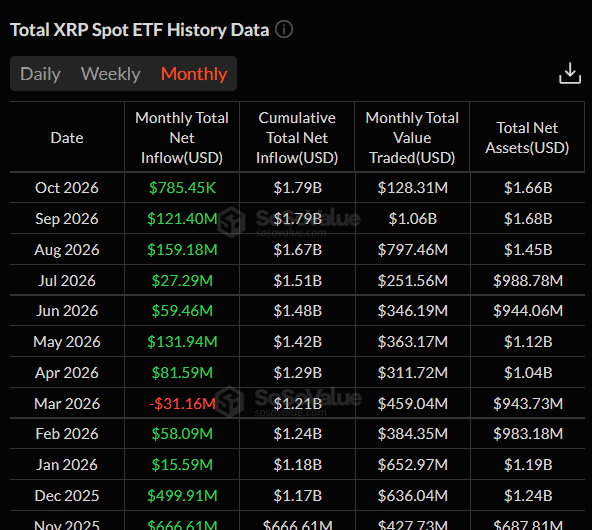Click the $636.04M value traded cell
592x530 pixels.
point(413,495)
